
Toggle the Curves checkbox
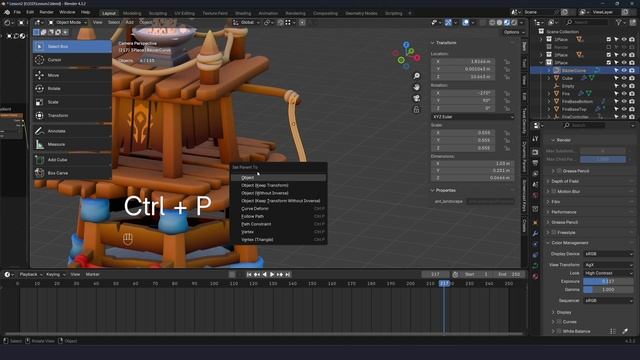tap(559, 322)
